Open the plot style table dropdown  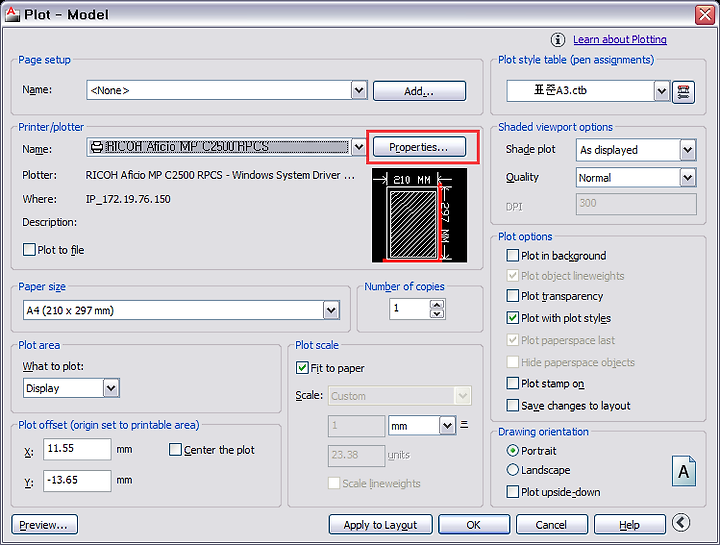(661, 91)
